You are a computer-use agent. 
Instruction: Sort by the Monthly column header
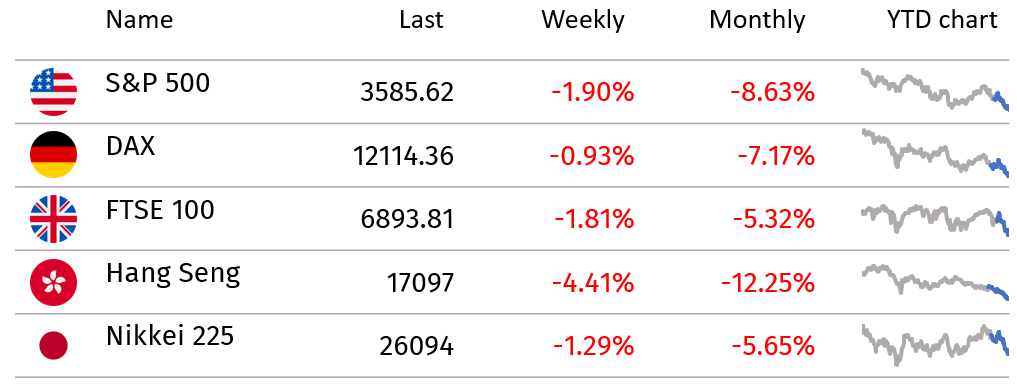click(757, 21)
